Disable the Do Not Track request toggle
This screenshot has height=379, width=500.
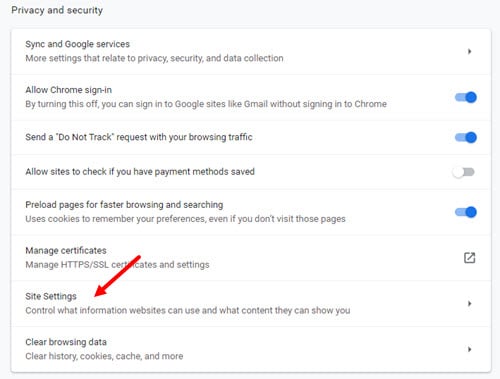(x=466, y=137)
